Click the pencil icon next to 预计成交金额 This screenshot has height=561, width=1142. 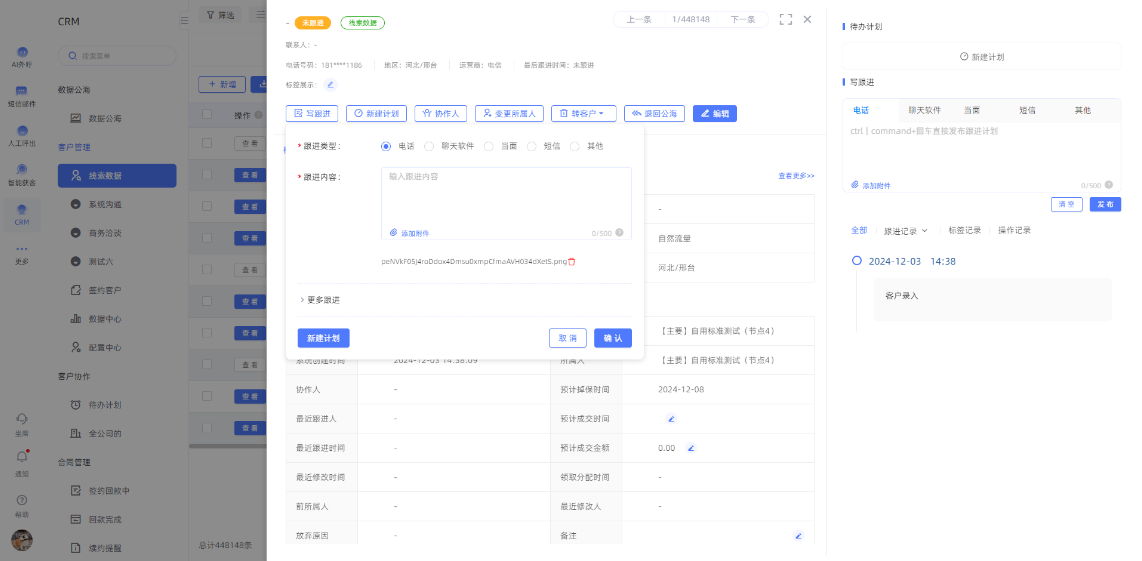pos(690,448)
